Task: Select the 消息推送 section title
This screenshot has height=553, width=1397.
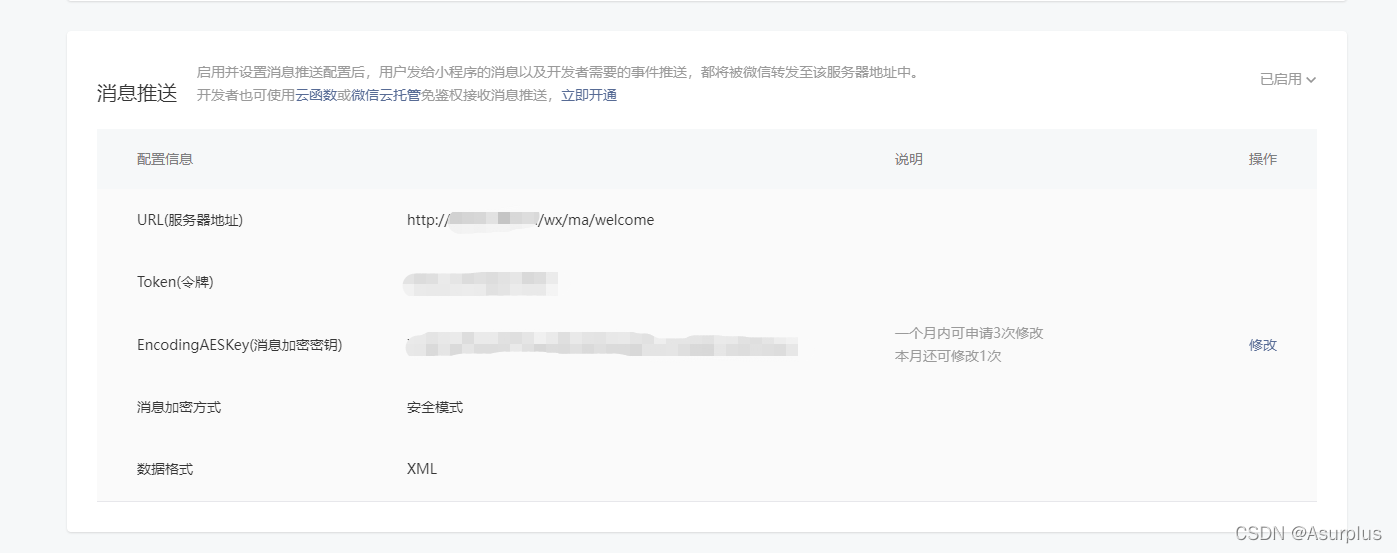Action: coord(137,93)
